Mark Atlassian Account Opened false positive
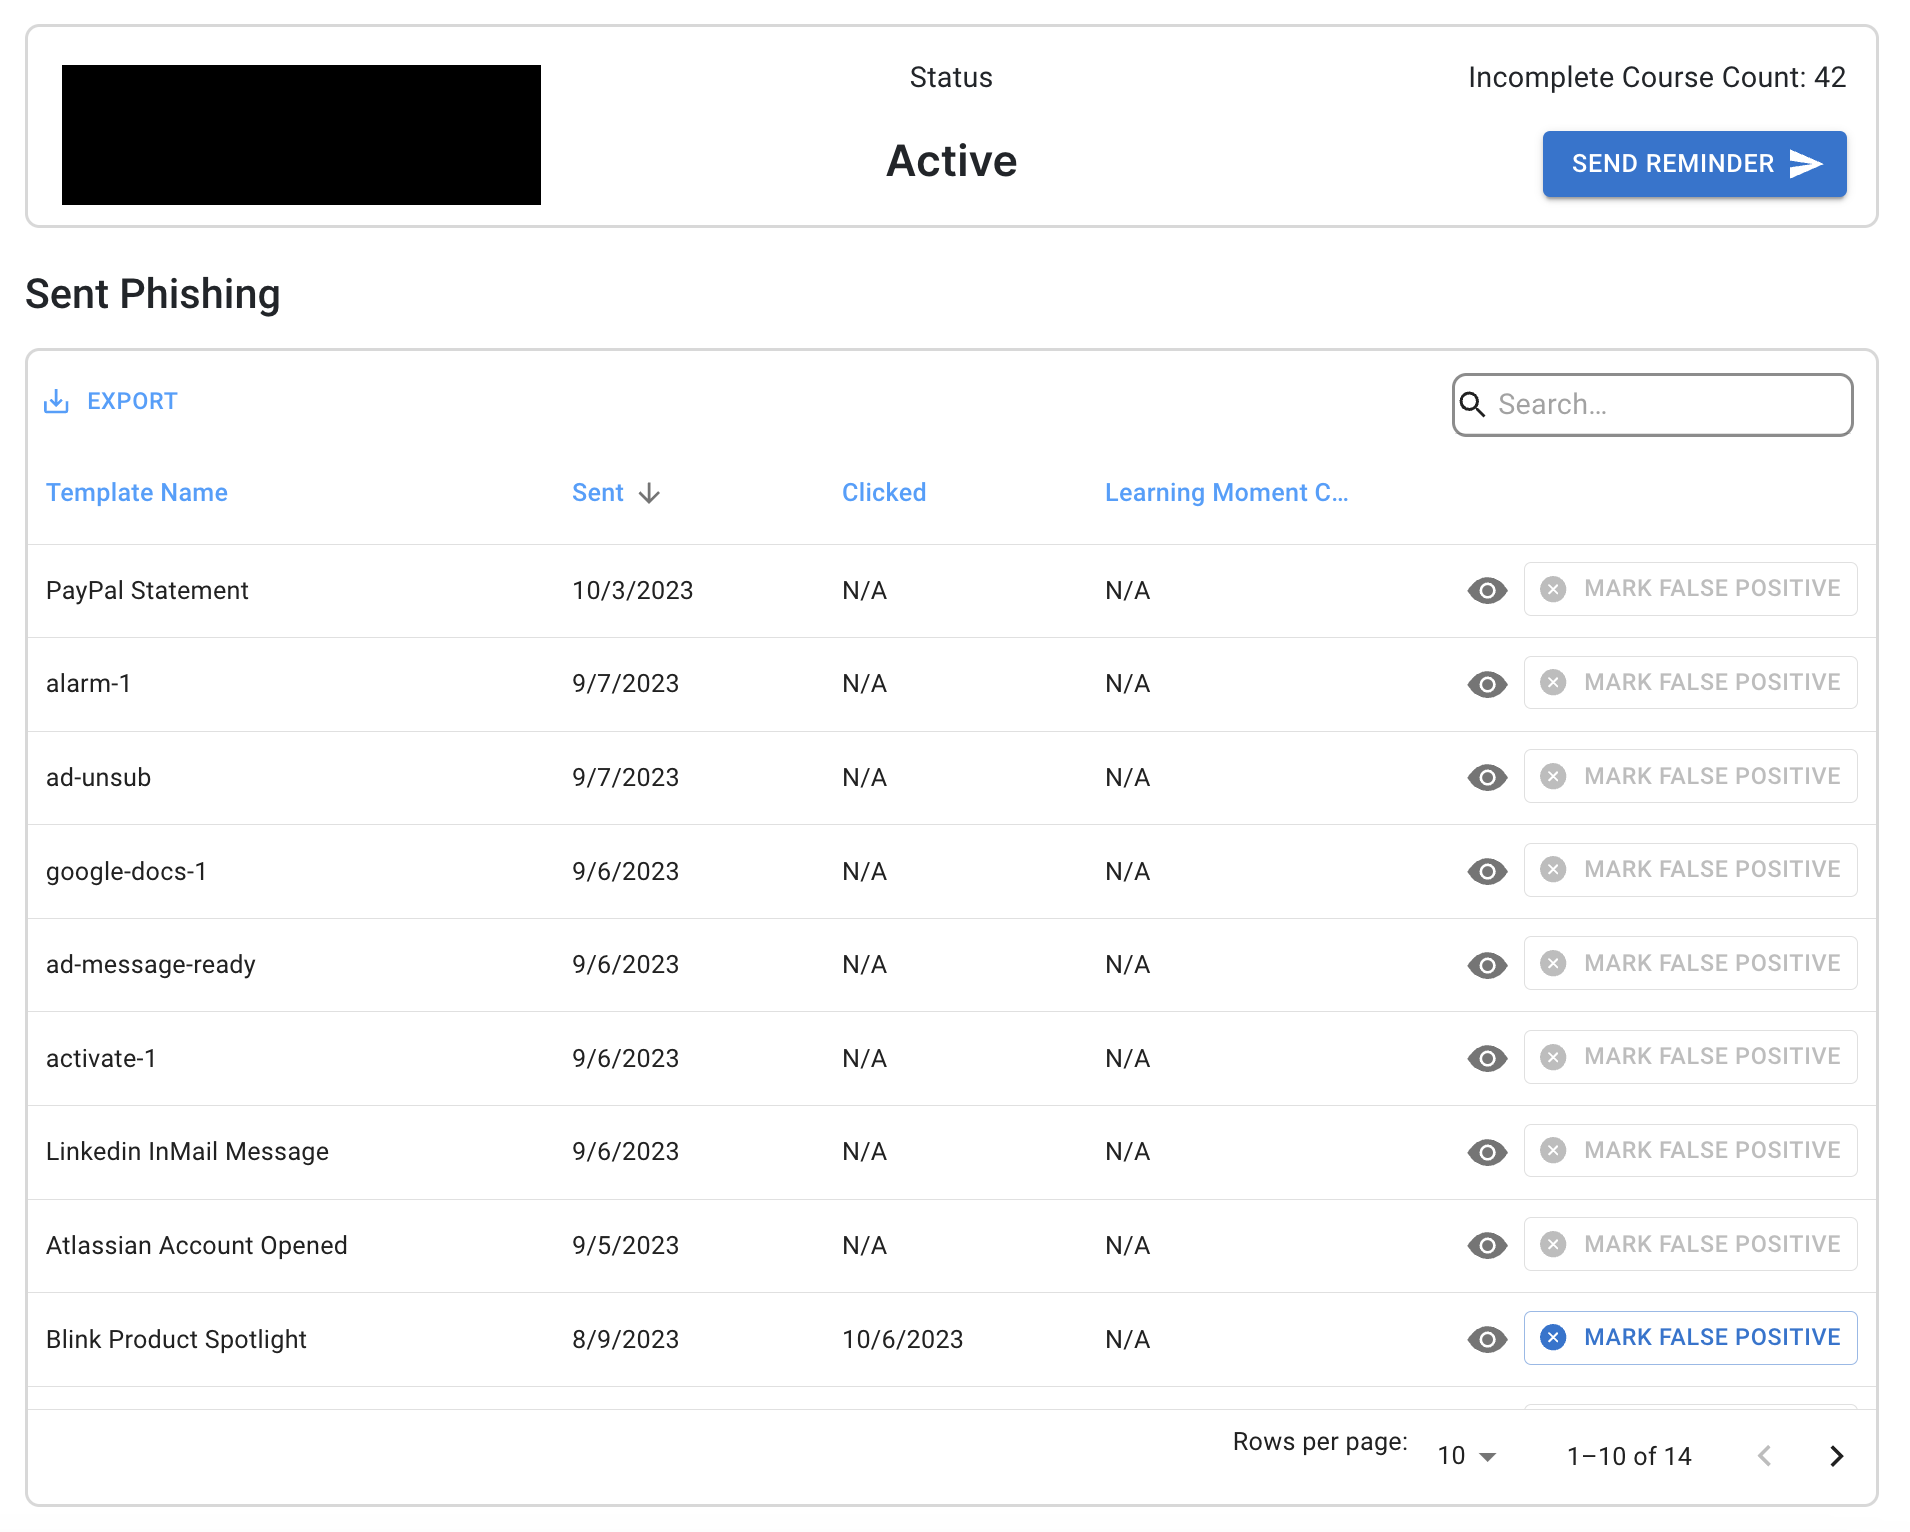1910x1532 pixels. pos(1690,1244)
